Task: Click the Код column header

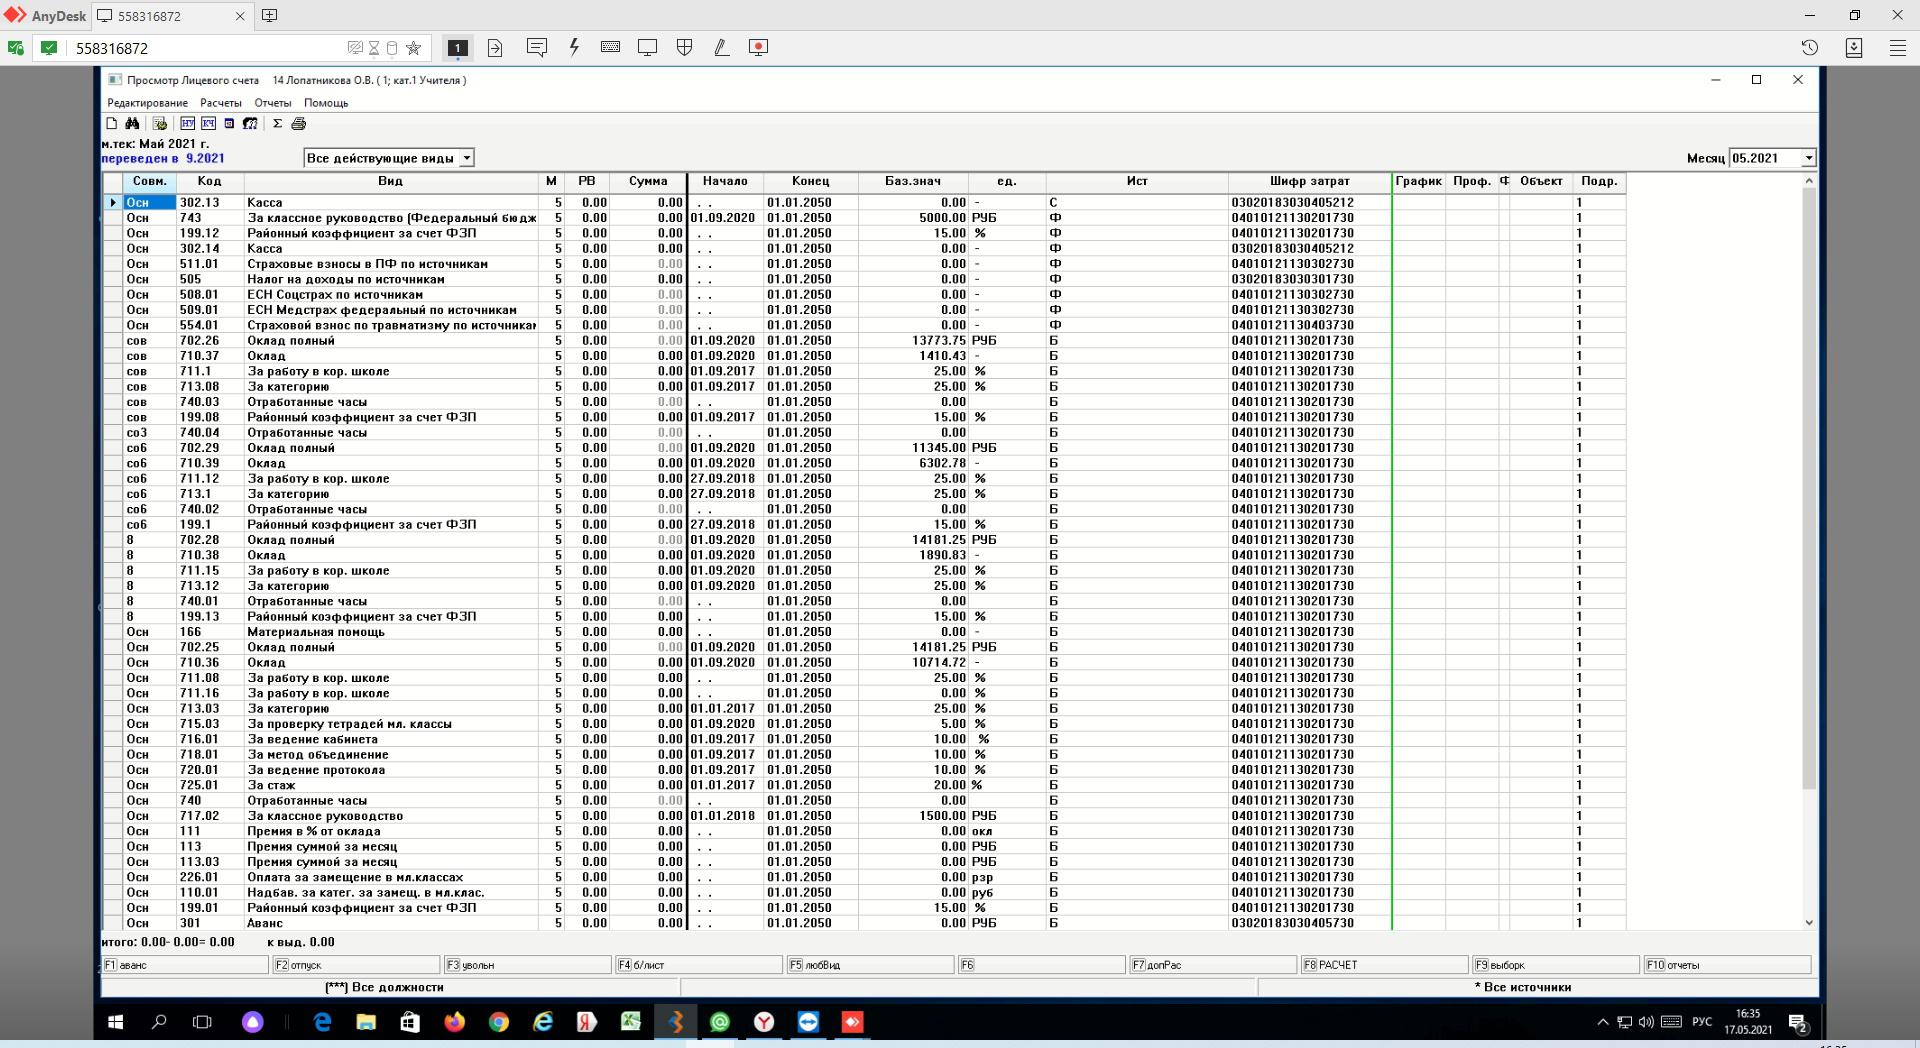Action: click(210, 181)
